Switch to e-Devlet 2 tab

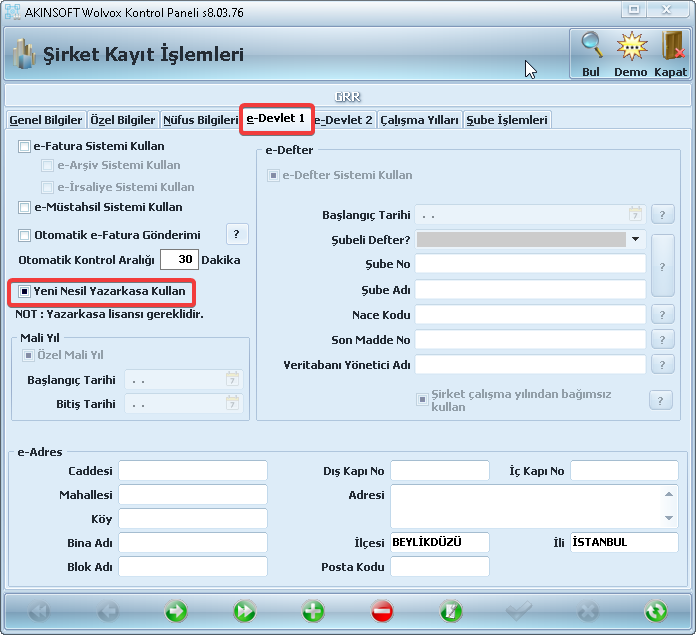click(343, 120)
